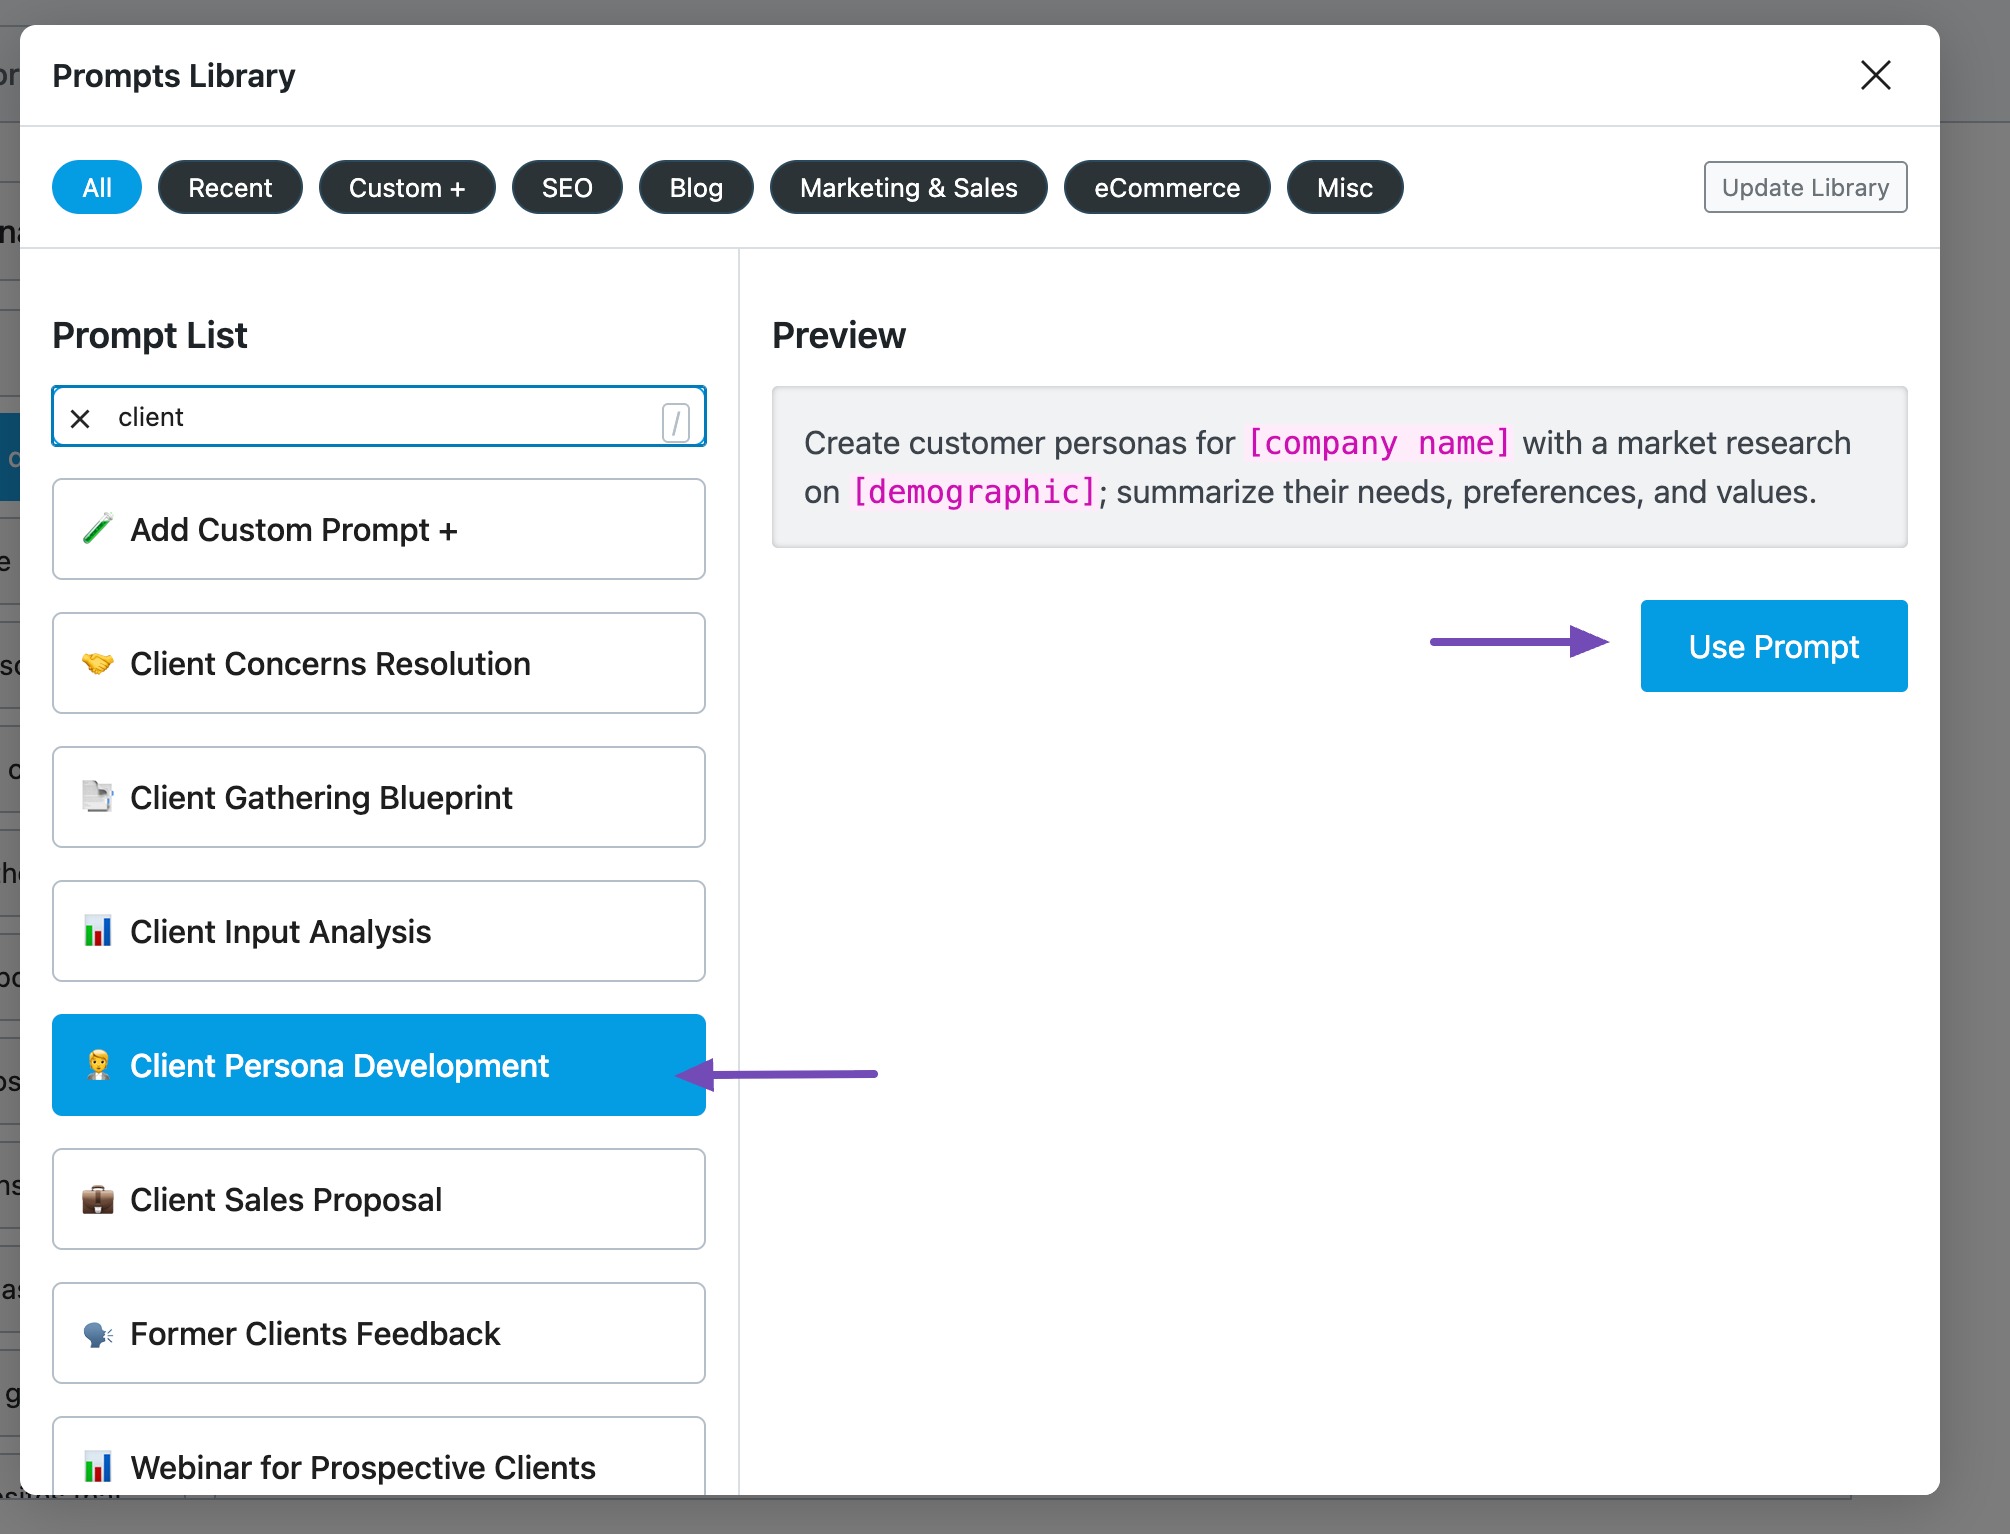The image size is (2010, 1534).
Task: Click the bar chart icon for Client Input Analysis
Action: (97, 931)
